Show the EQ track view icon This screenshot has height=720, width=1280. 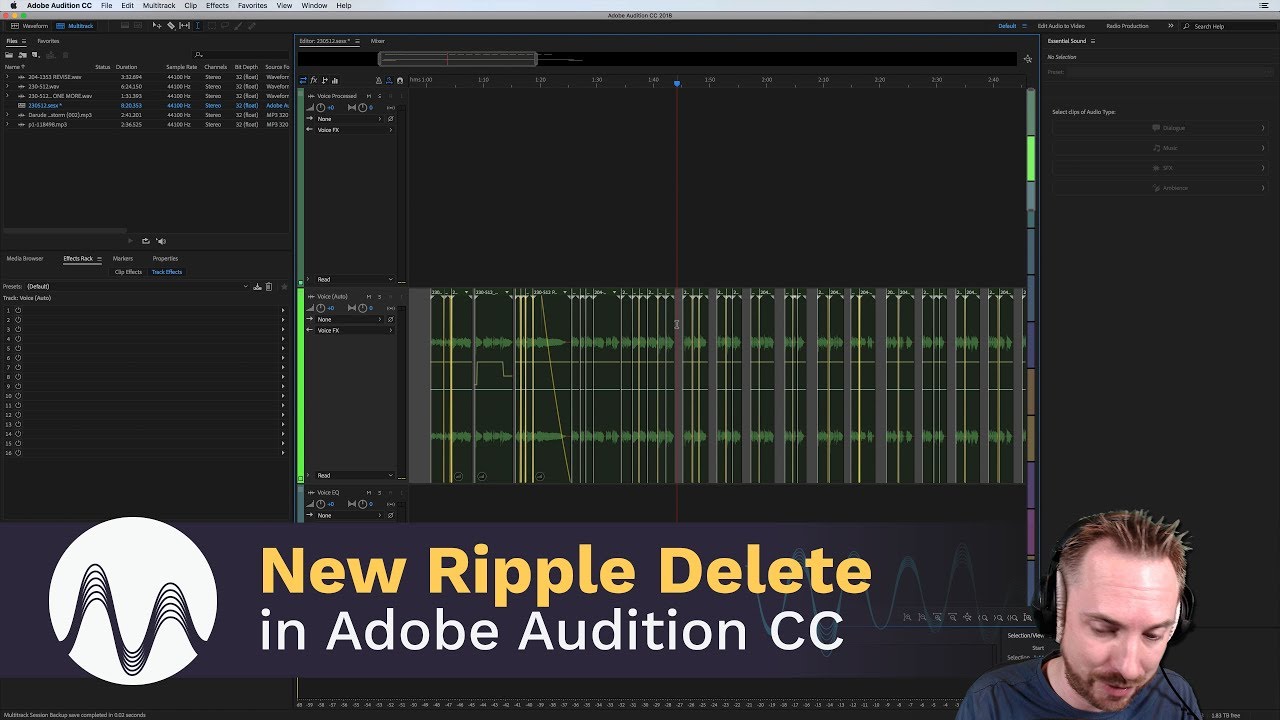[334, 80]
